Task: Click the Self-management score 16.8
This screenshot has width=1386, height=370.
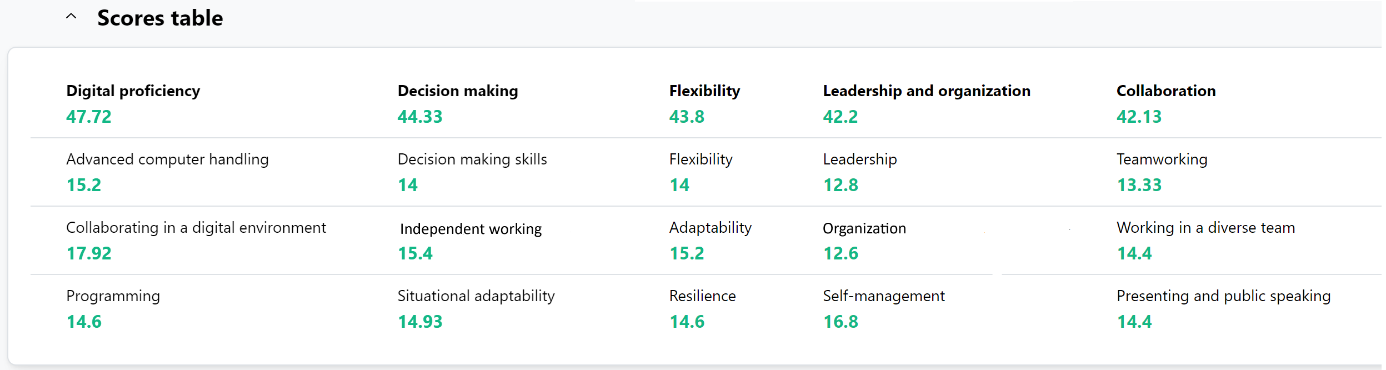Action: (x=841, y=322)
